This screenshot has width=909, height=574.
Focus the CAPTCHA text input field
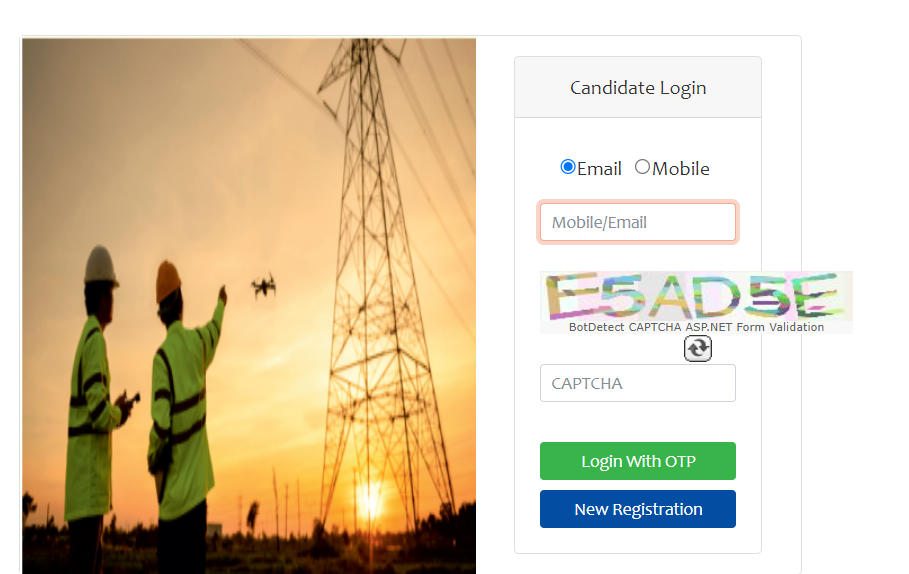(638, 383)
